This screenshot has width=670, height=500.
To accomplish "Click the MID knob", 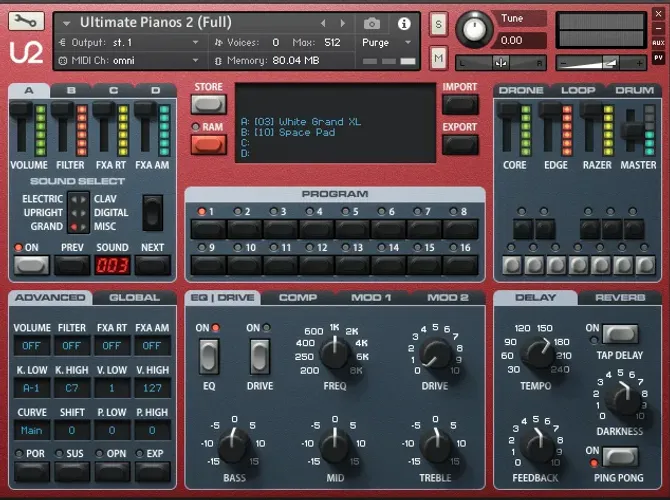I will pos(335,446).
